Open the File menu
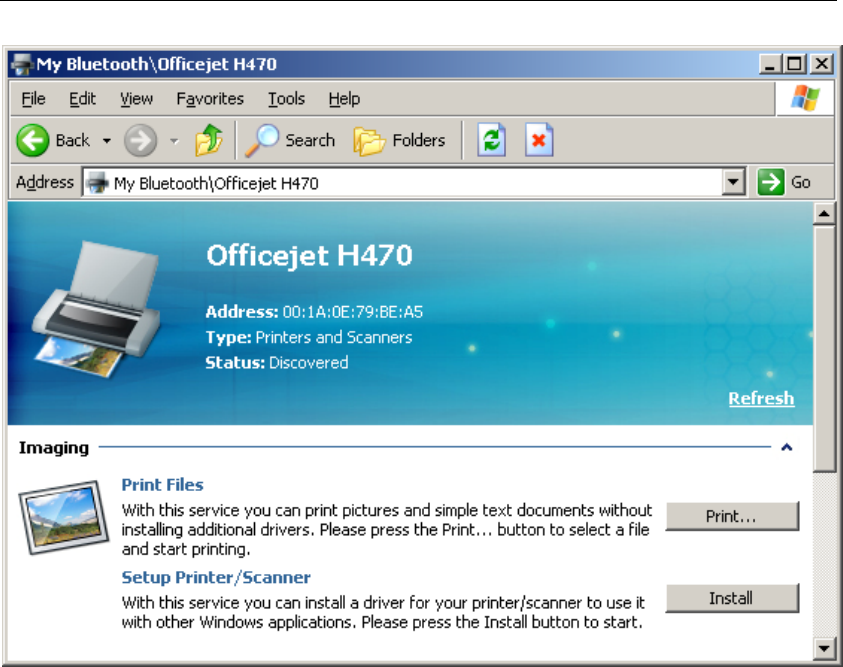The height and width of the screenshot is (667, 843). [x=33, y=99]
